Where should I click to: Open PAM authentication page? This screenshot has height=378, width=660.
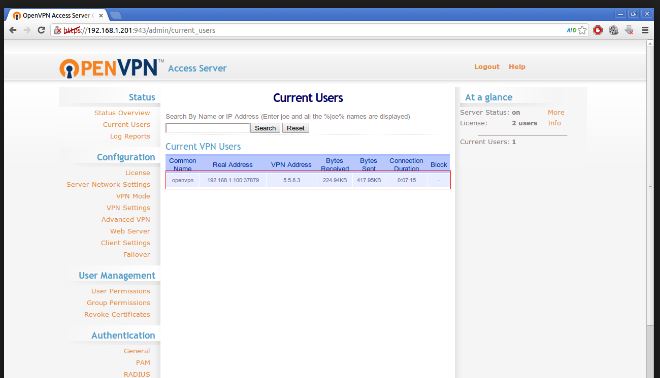(x=143, y=362)
